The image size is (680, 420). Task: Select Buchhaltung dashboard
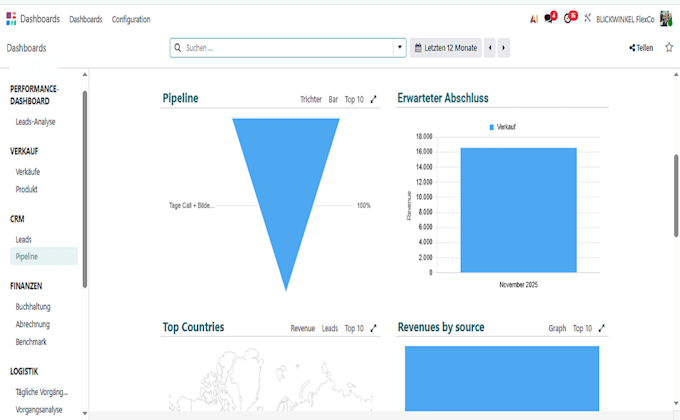click(x=33, y=307)
